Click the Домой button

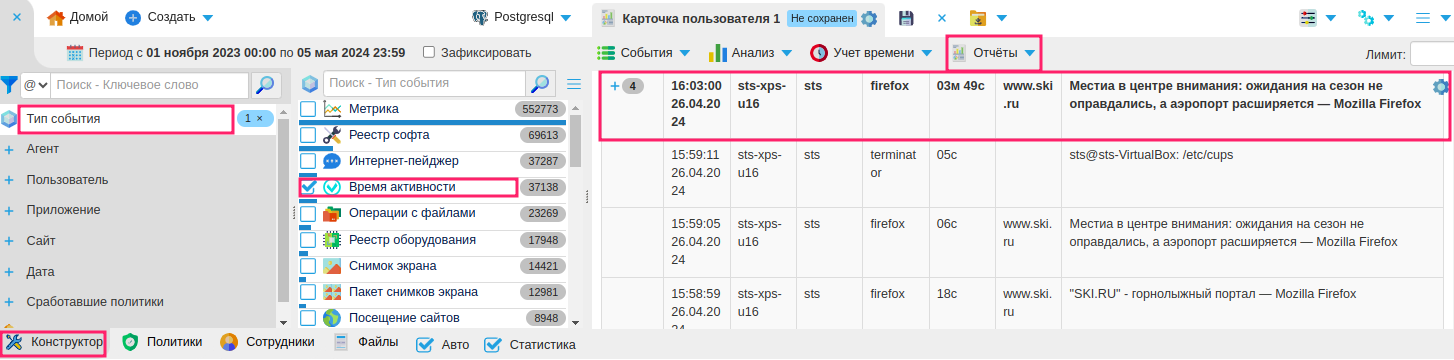coord(78,18)
